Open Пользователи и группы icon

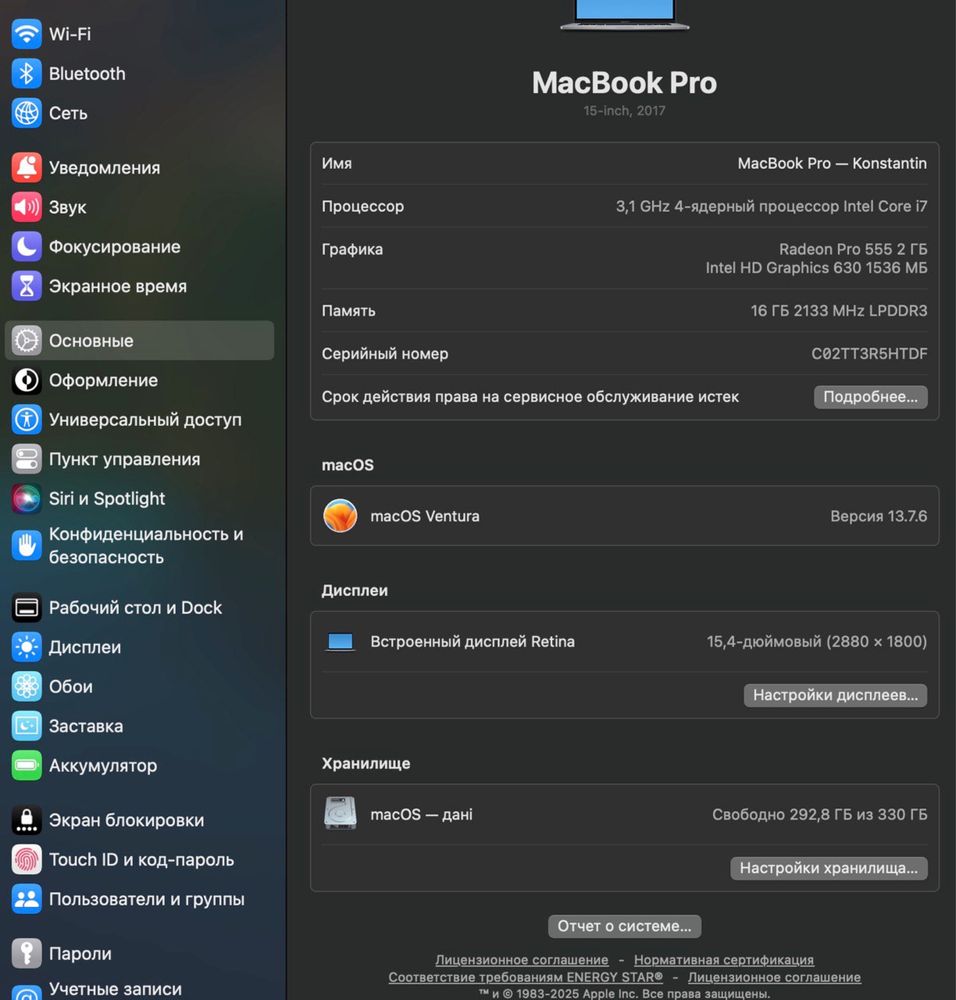26,899
